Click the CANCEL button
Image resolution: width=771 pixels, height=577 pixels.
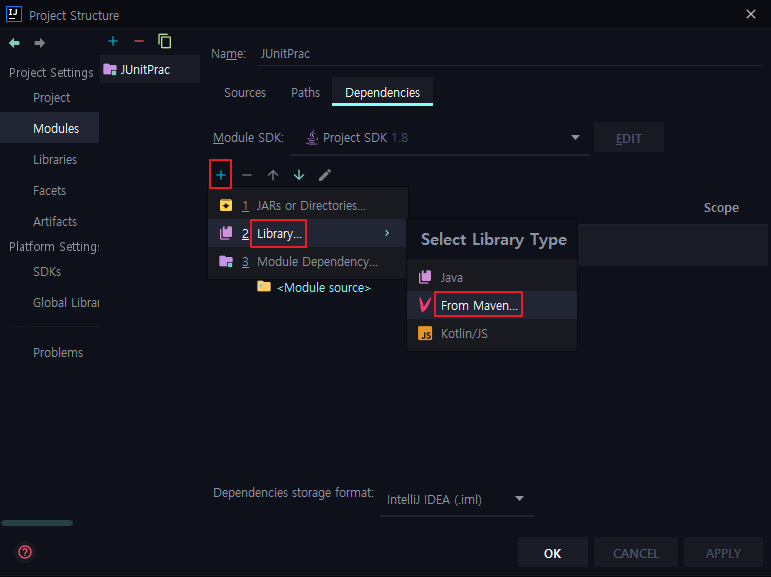[636, 553]
